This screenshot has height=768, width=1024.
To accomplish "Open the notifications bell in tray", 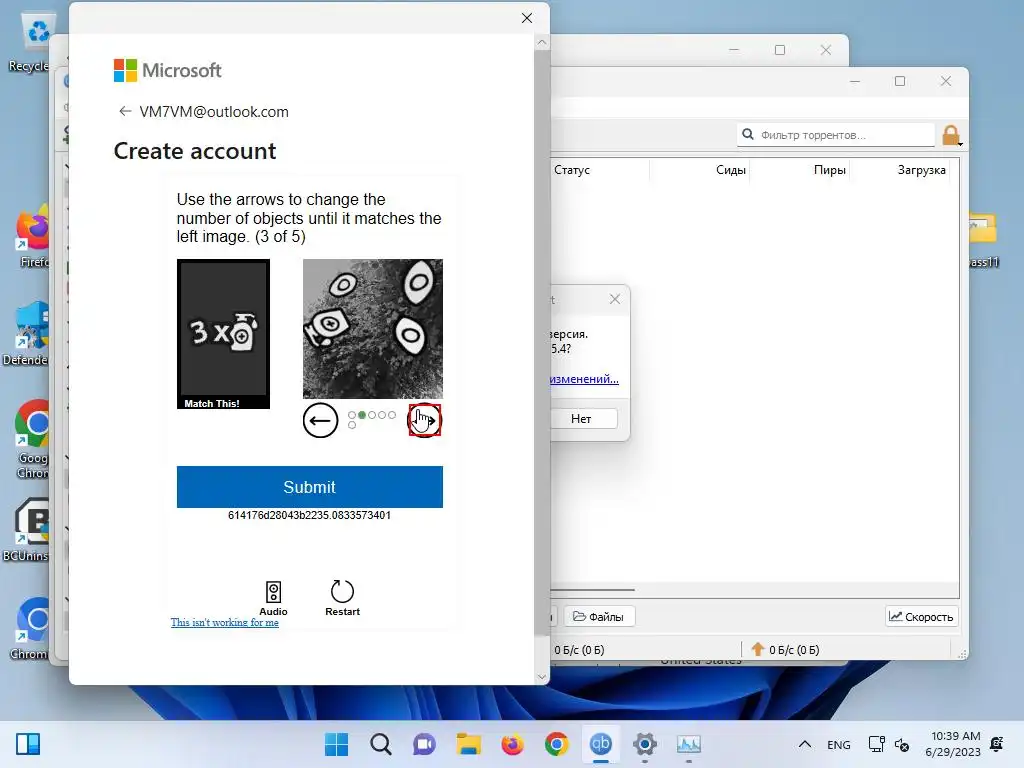I will point(997,744).
